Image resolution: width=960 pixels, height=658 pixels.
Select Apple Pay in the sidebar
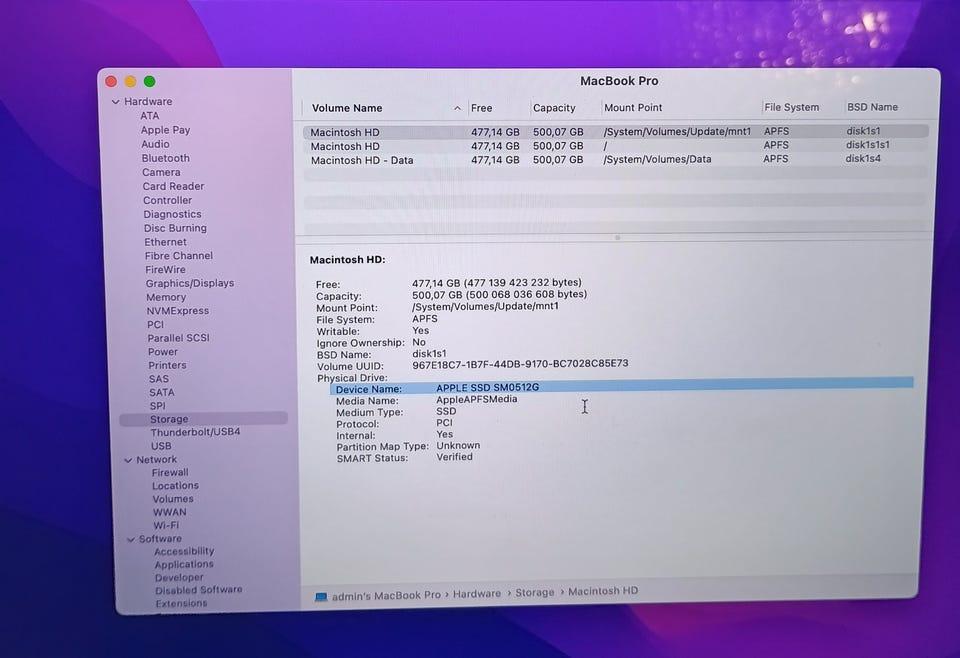coord(165,130)
